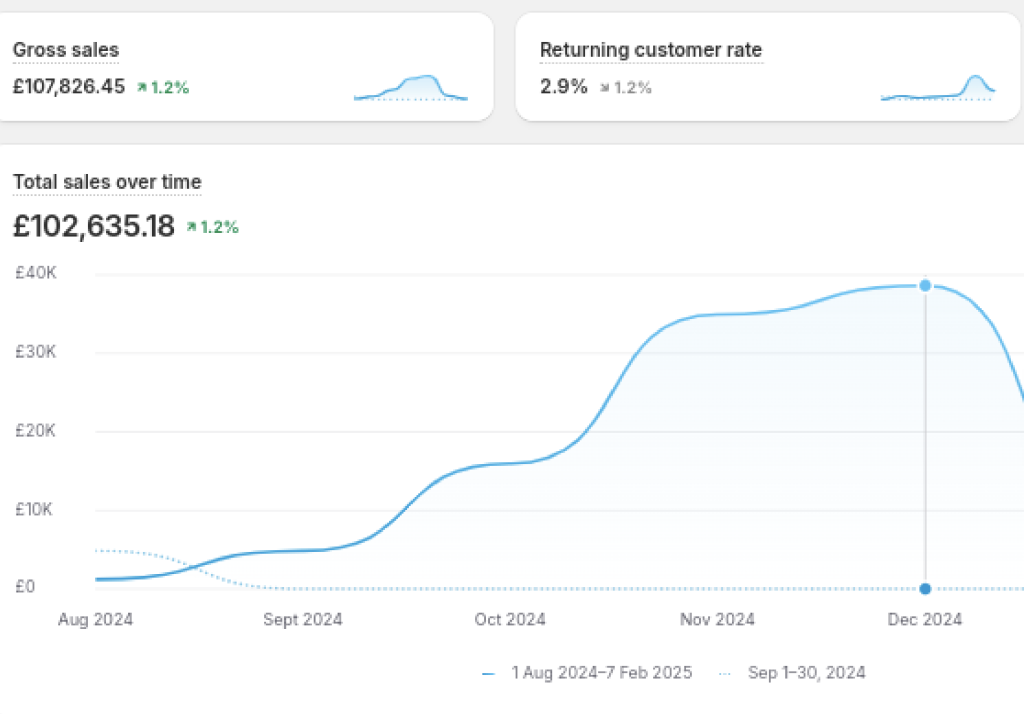The width and height of the screenshot is (1024, 714).
Task: Click the £107,826.45 gross sales value
Action: 69,87
